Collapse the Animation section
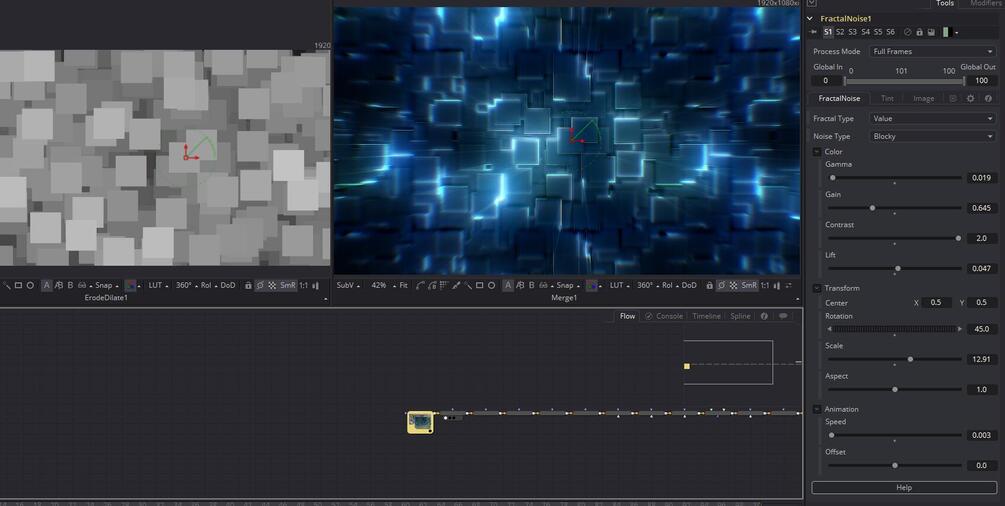 click(x=817, y=409)
